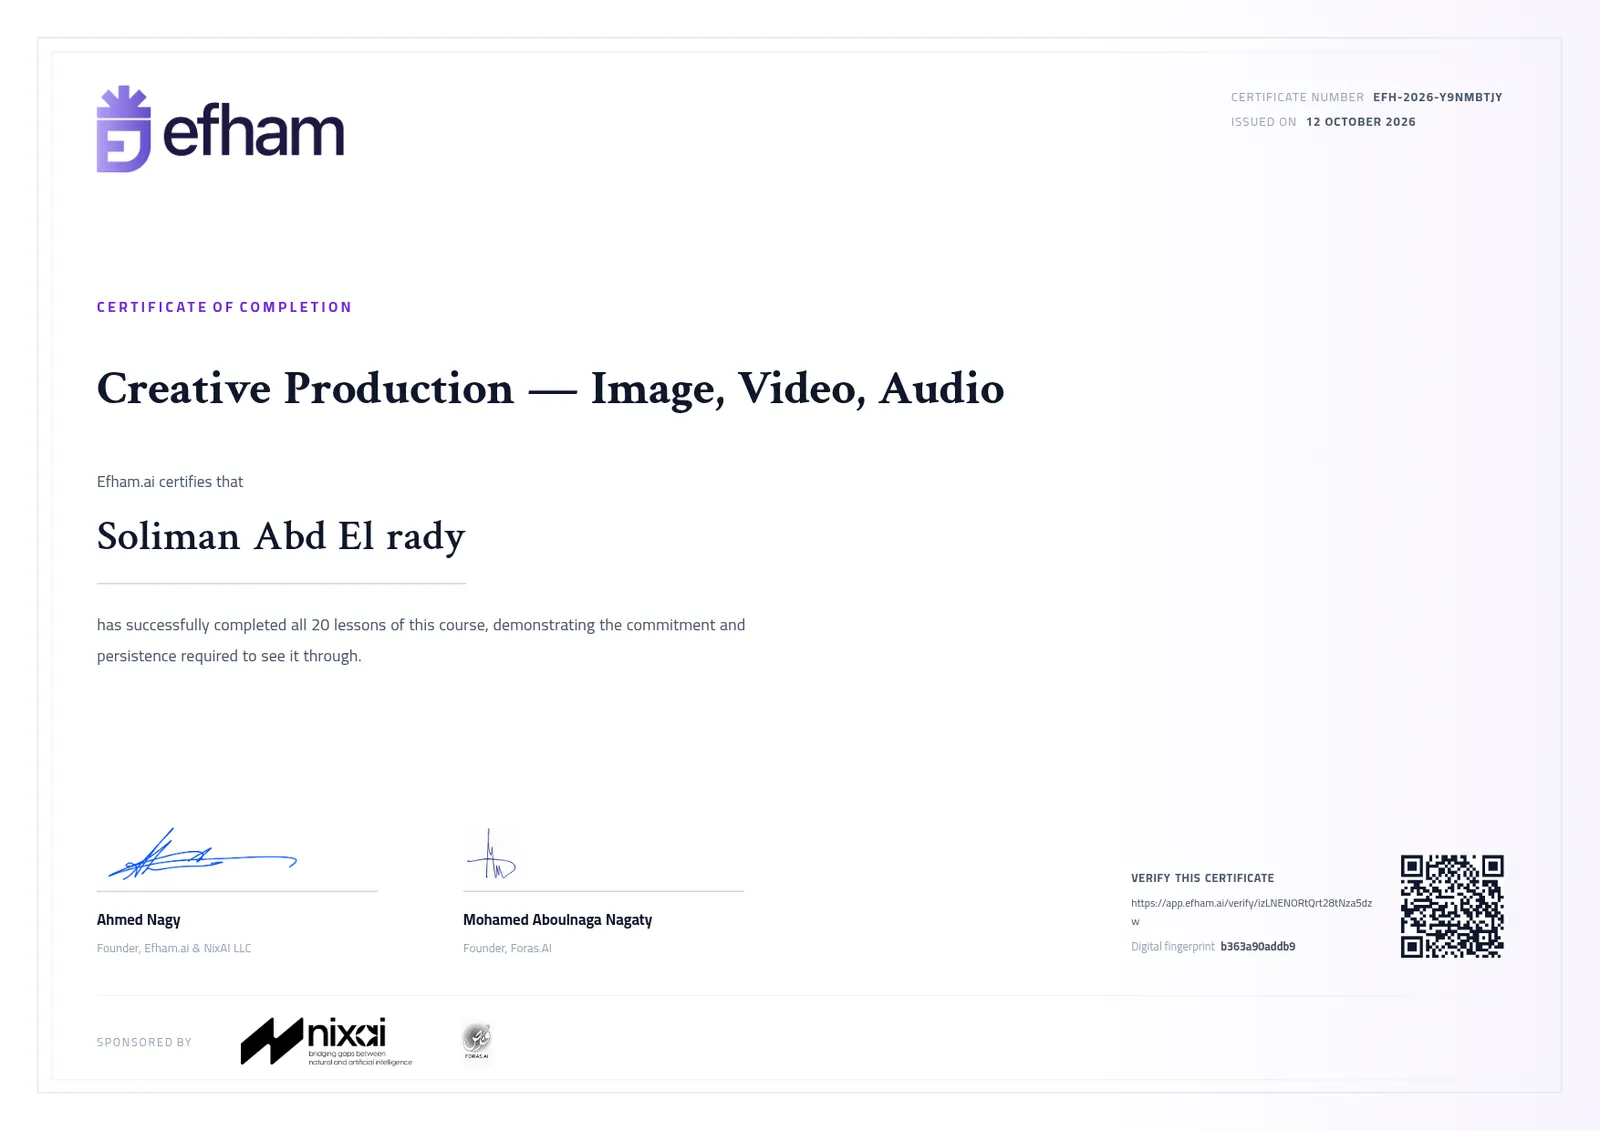Click the Certificate of Completion heading
Screen dimensions: 1600x1131
coord(224,307)
